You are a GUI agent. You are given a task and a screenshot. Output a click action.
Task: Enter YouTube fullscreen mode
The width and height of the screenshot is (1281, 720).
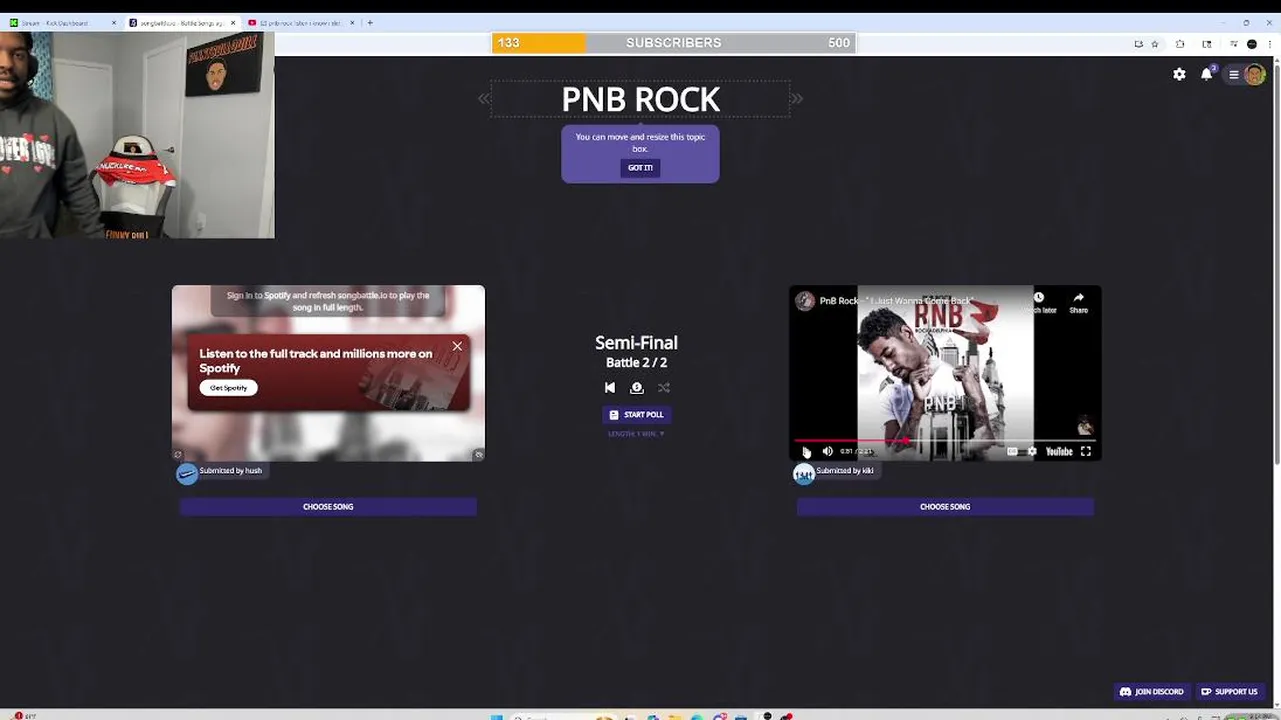pos(1086,451)
